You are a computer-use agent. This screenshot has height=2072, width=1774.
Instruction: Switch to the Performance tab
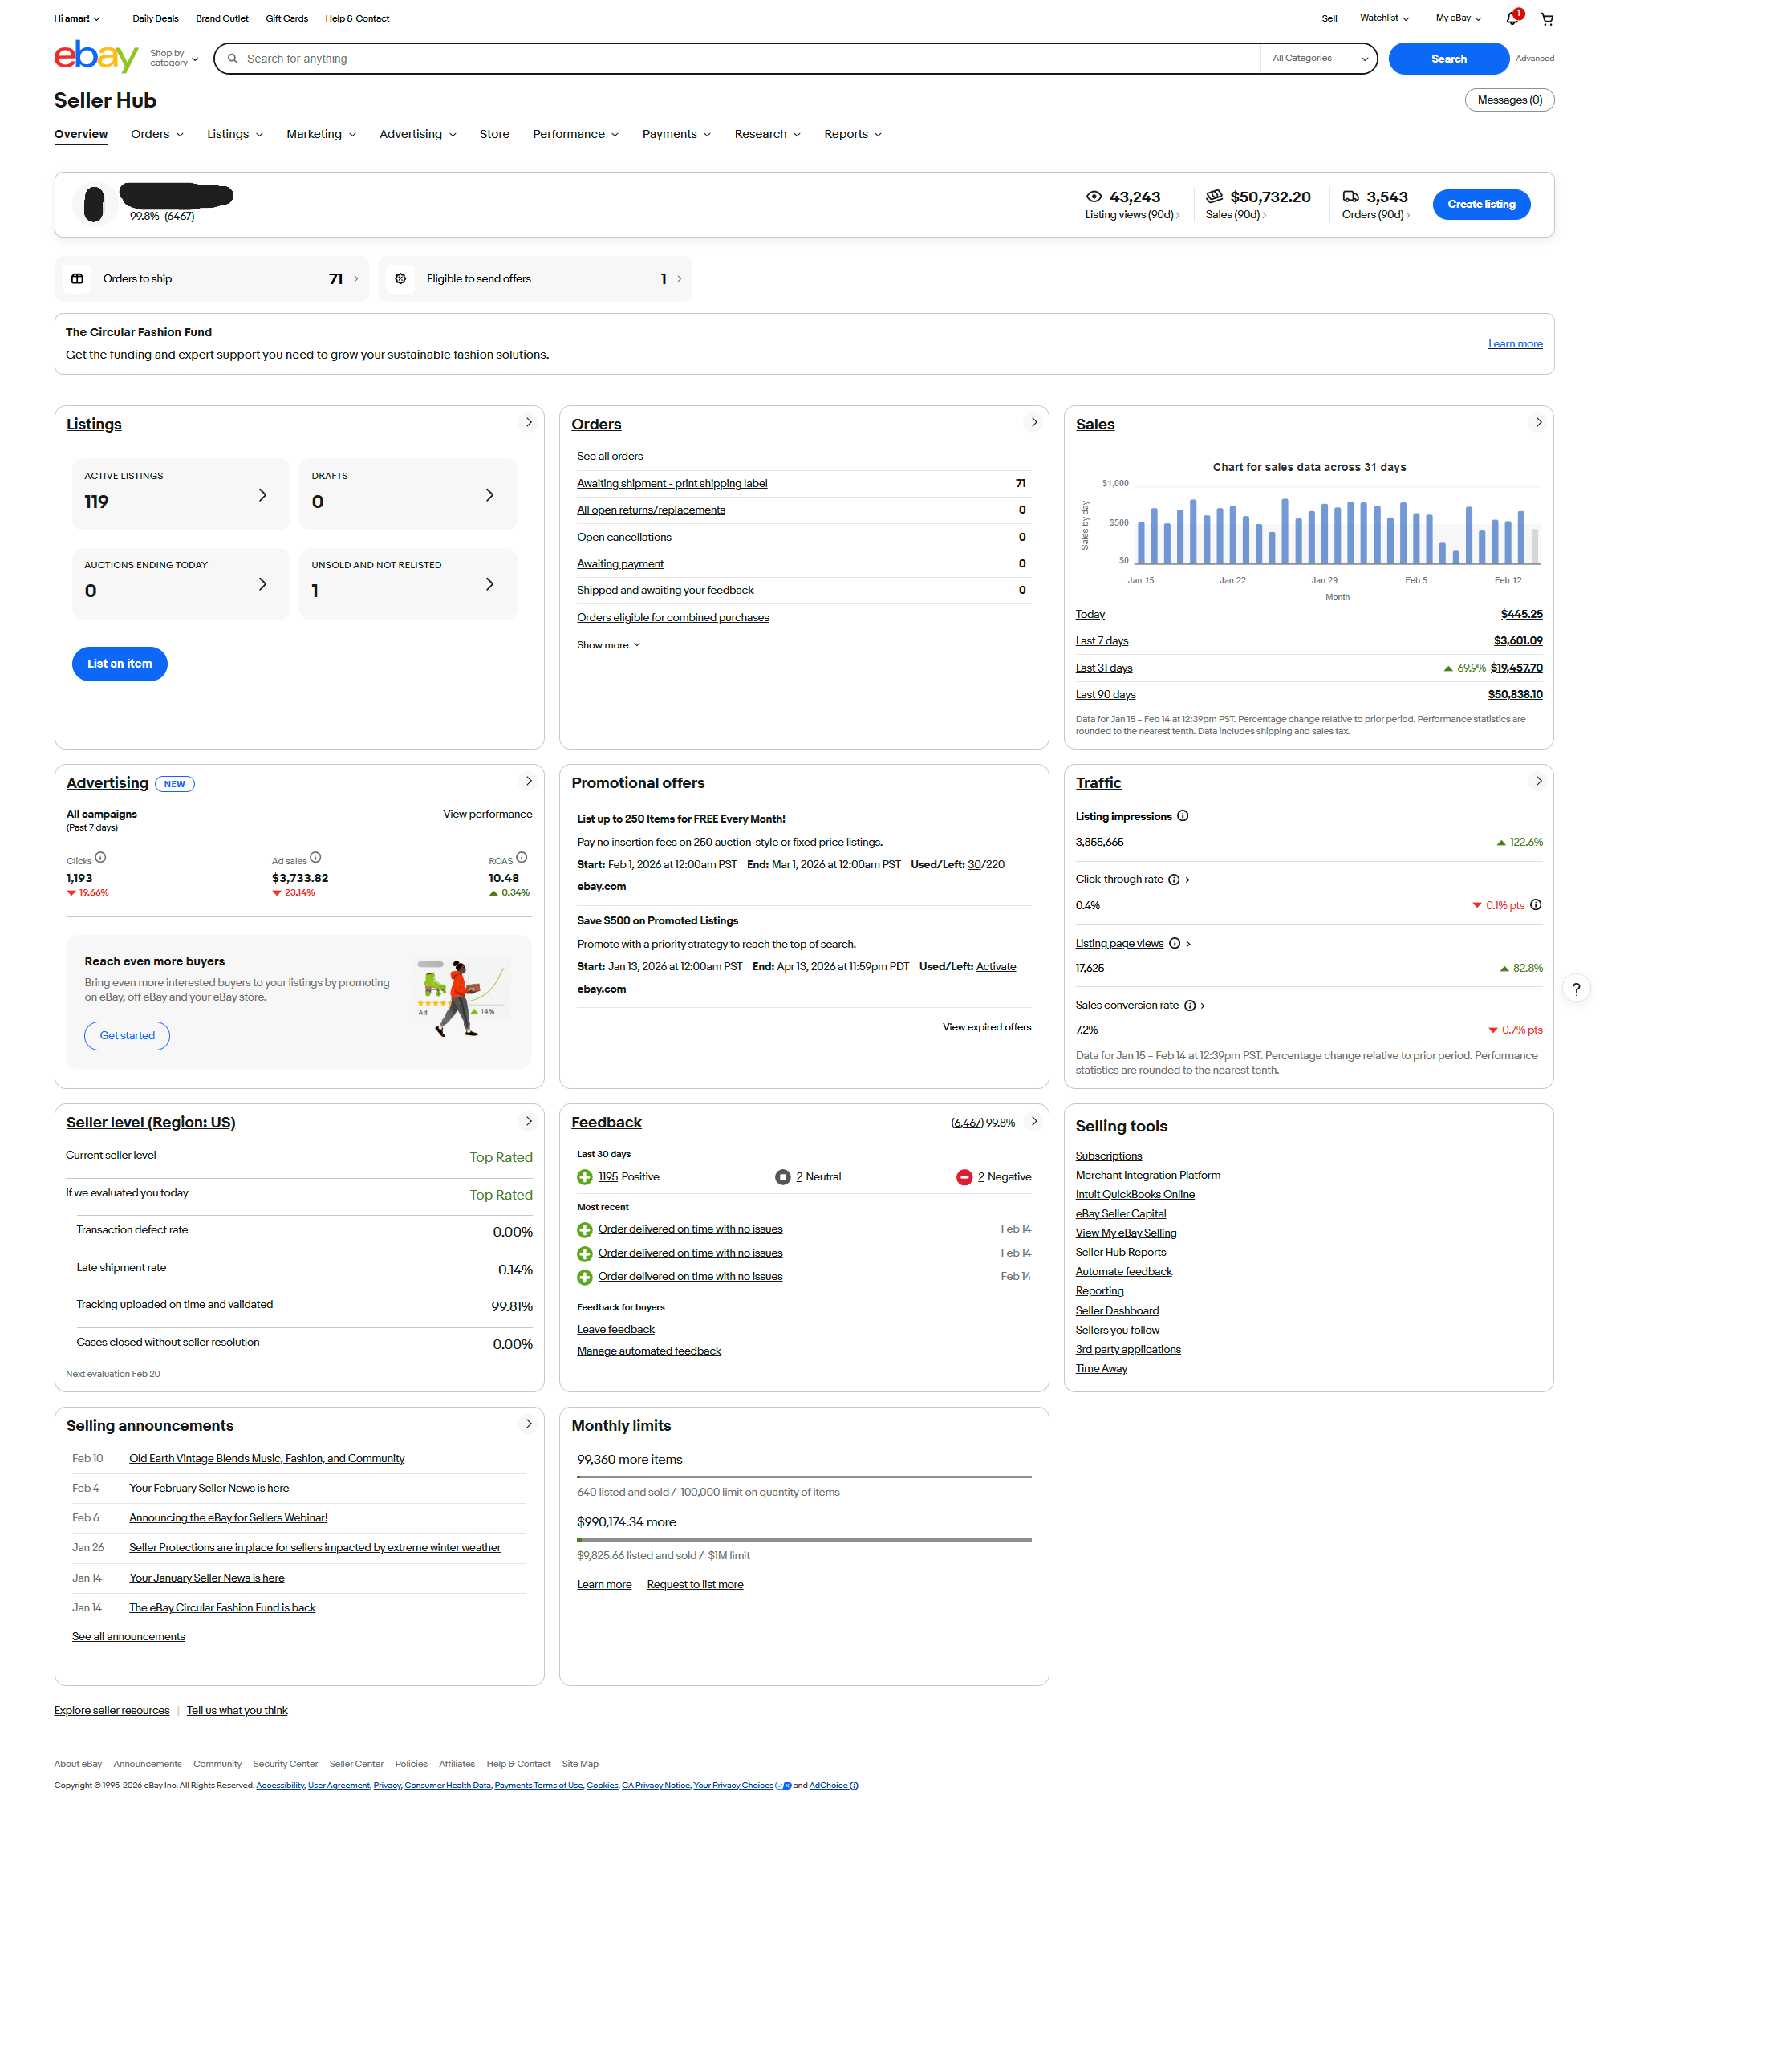point(569,134)
